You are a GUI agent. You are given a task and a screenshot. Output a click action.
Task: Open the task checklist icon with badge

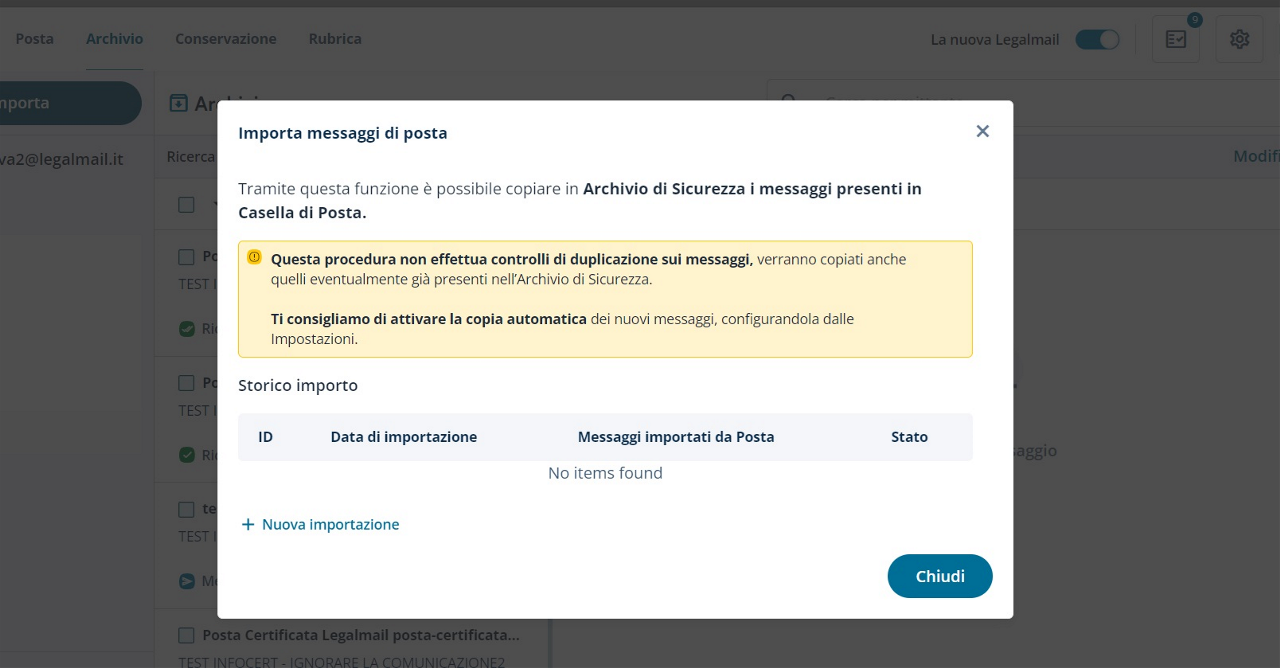click(1175, 39)
